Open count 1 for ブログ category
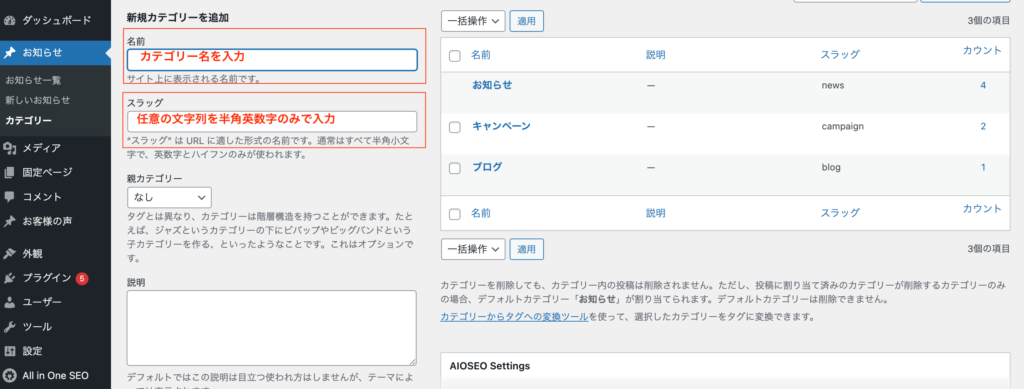 point(983,167)
